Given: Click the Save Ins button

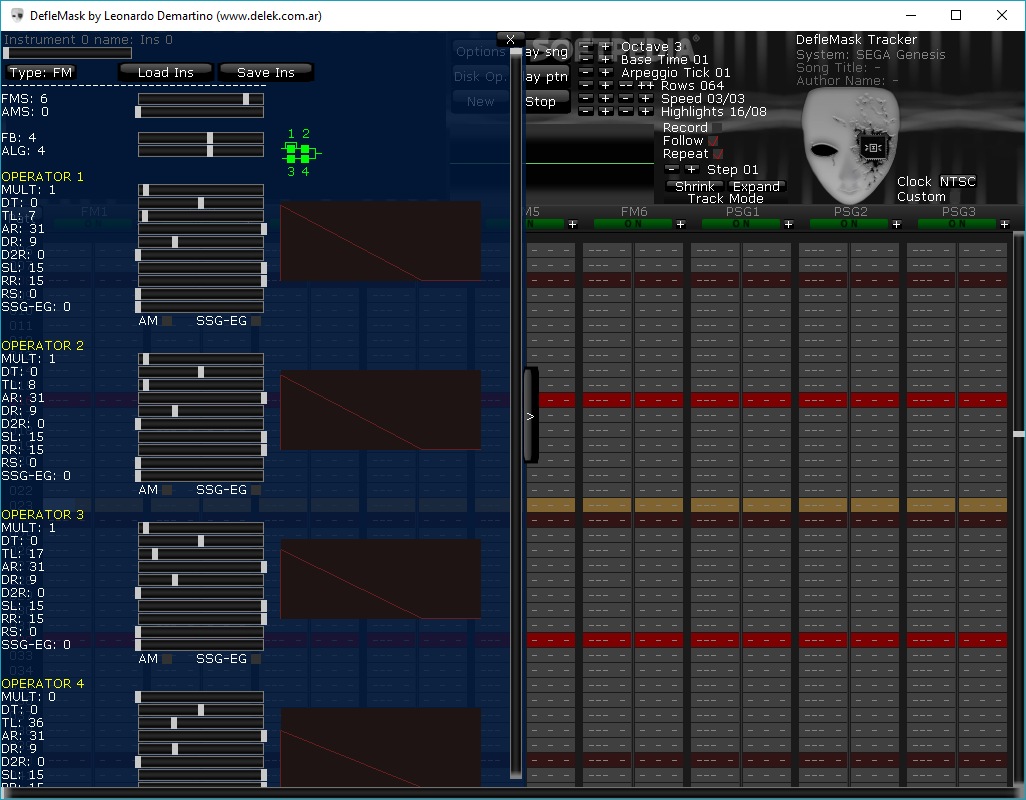Looking at the screenshot, I should coord(266,73).
